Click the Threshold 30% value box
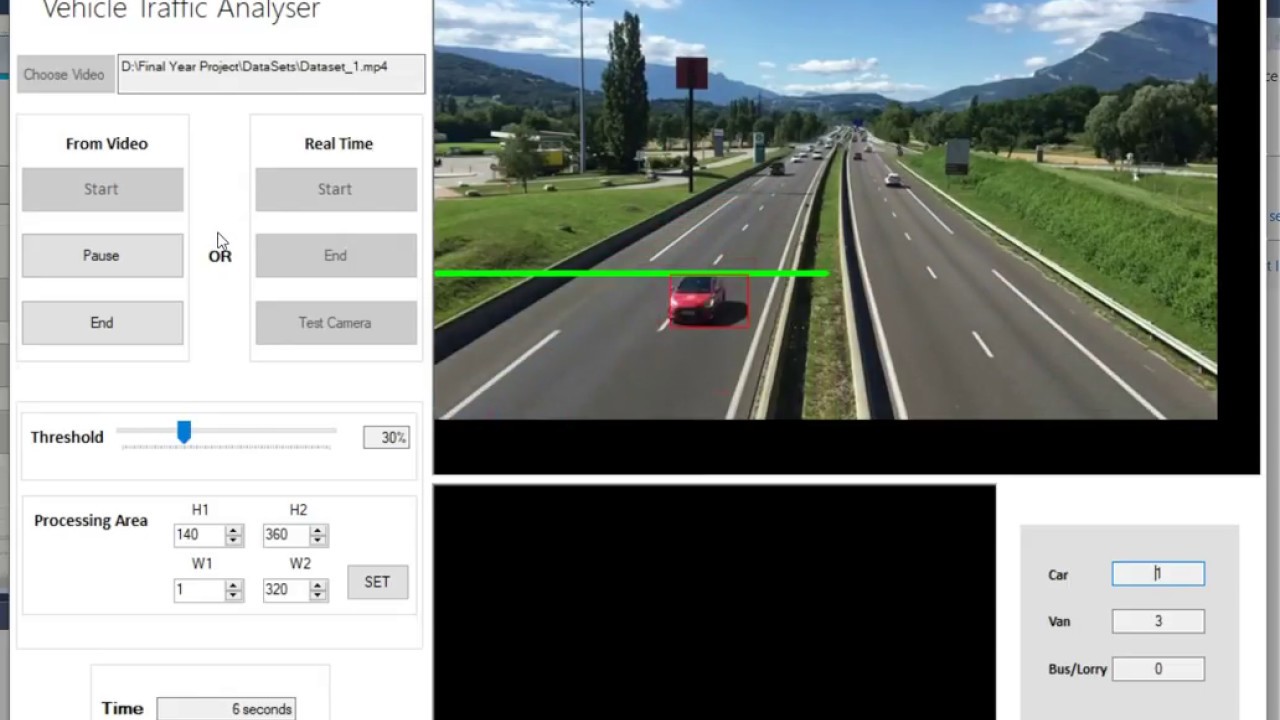1280x720 pixels. pyautogui.click(x=386, y=437)
